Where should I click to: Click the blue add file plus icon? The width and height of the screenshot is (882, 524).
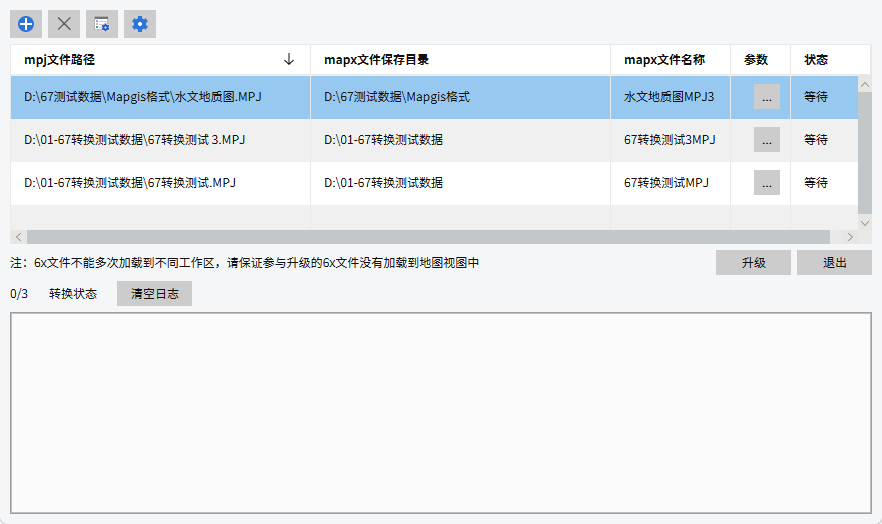(x=26, y=24)
